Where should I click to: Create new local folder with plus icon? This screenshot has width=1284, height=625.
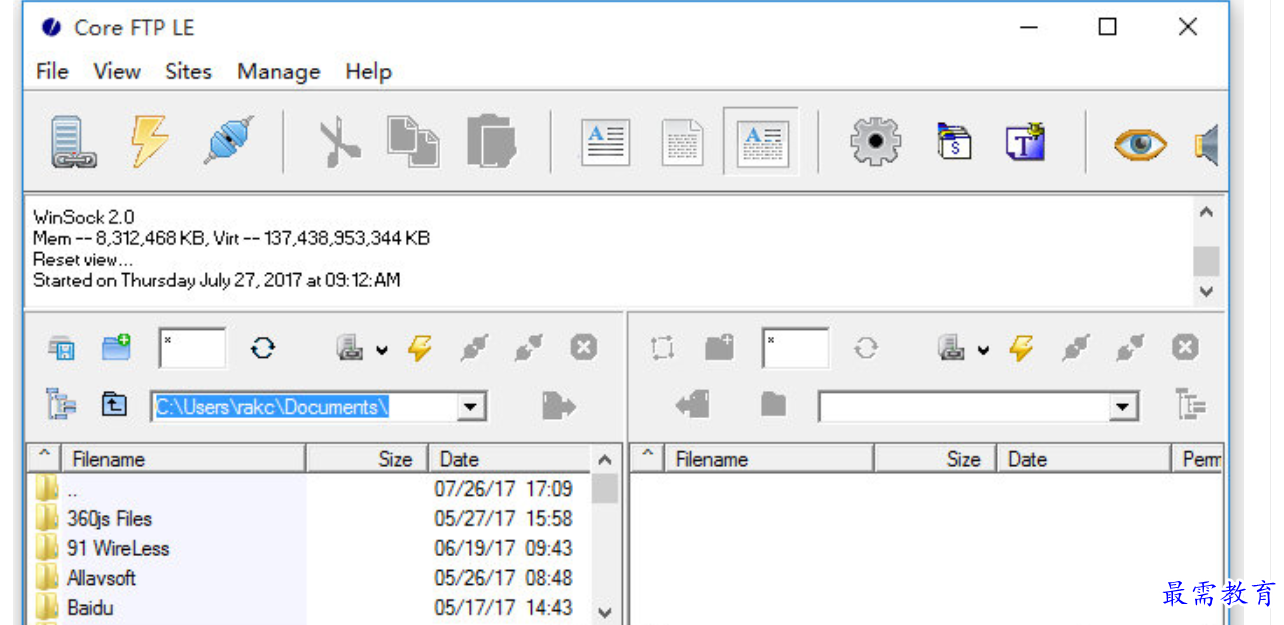117,347
